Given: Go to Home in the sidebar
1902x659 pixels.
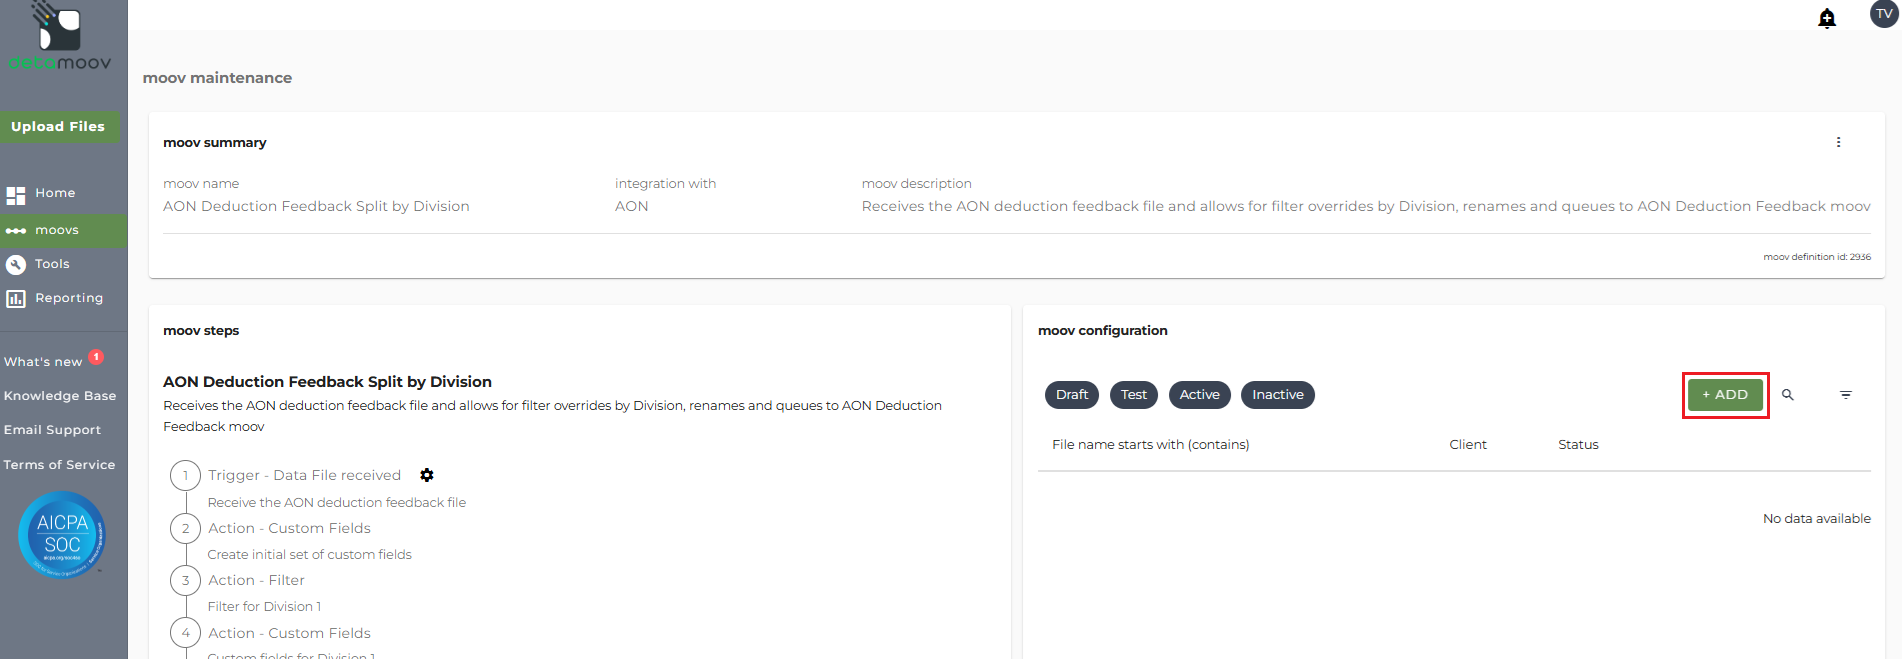Looking at the screenshot, I should (x=55, y=193).
